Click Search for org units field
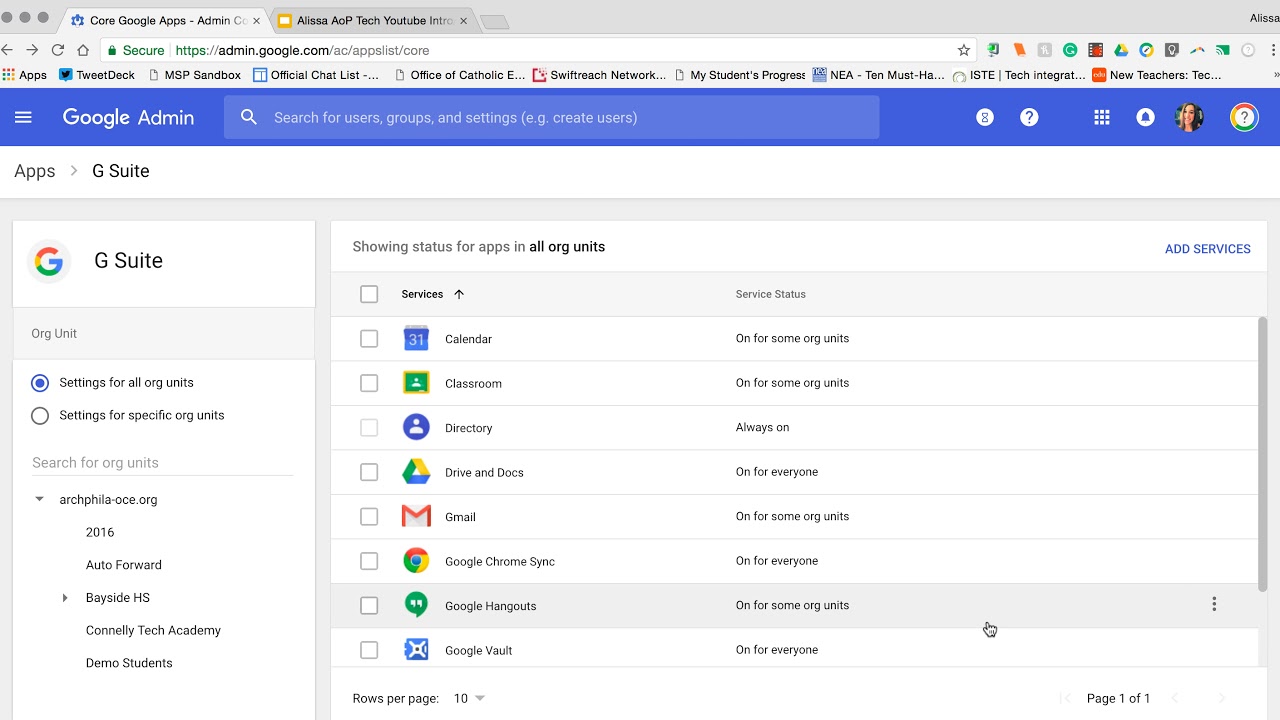 tap(162, 463)
